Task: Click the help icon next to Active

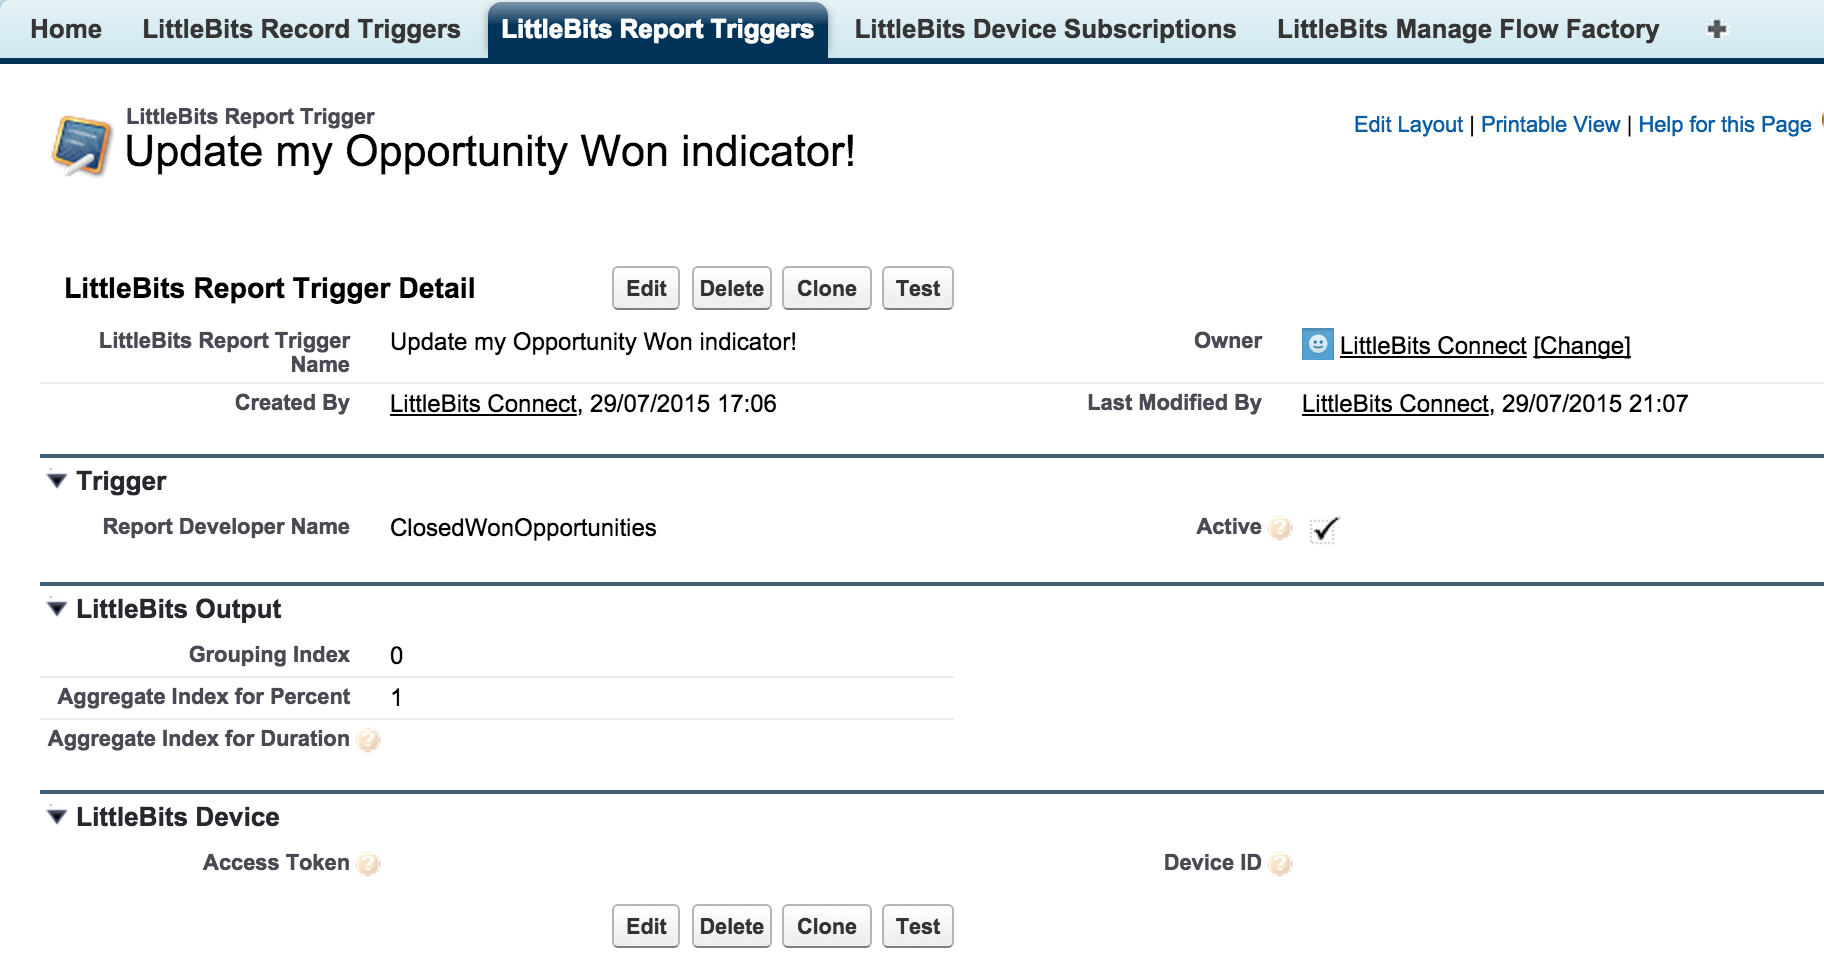Action: click(x=1280, y=528)
